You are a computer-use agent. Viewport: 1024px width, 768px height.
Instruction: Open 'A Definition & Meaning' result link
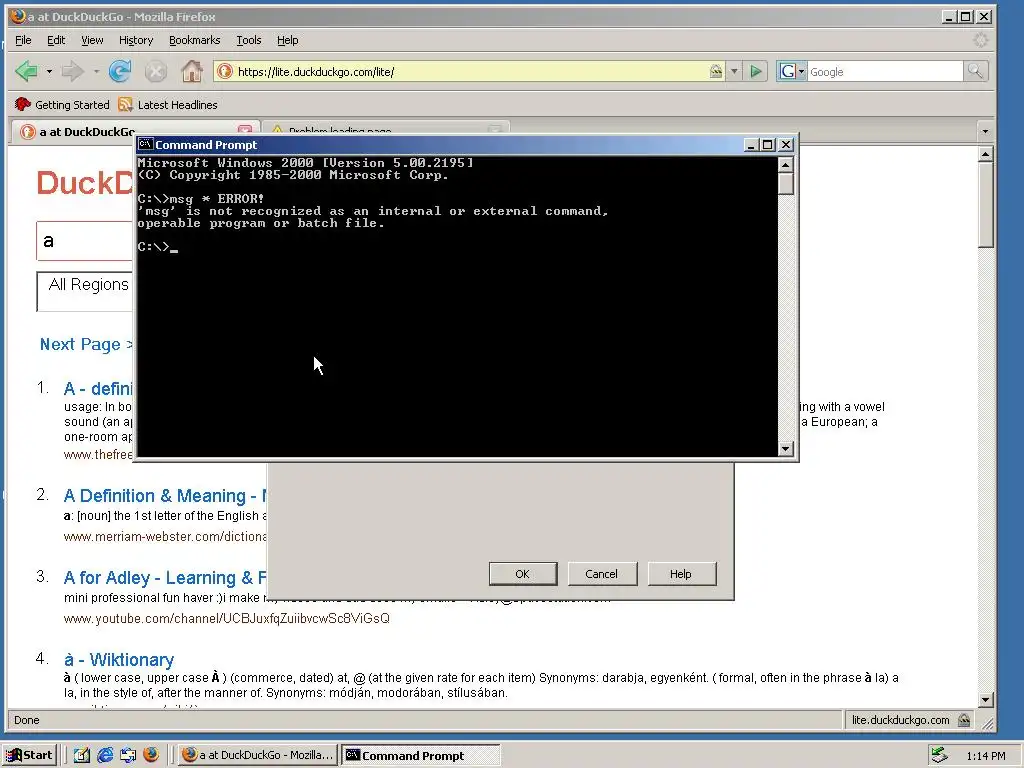[x=165, y=496]
